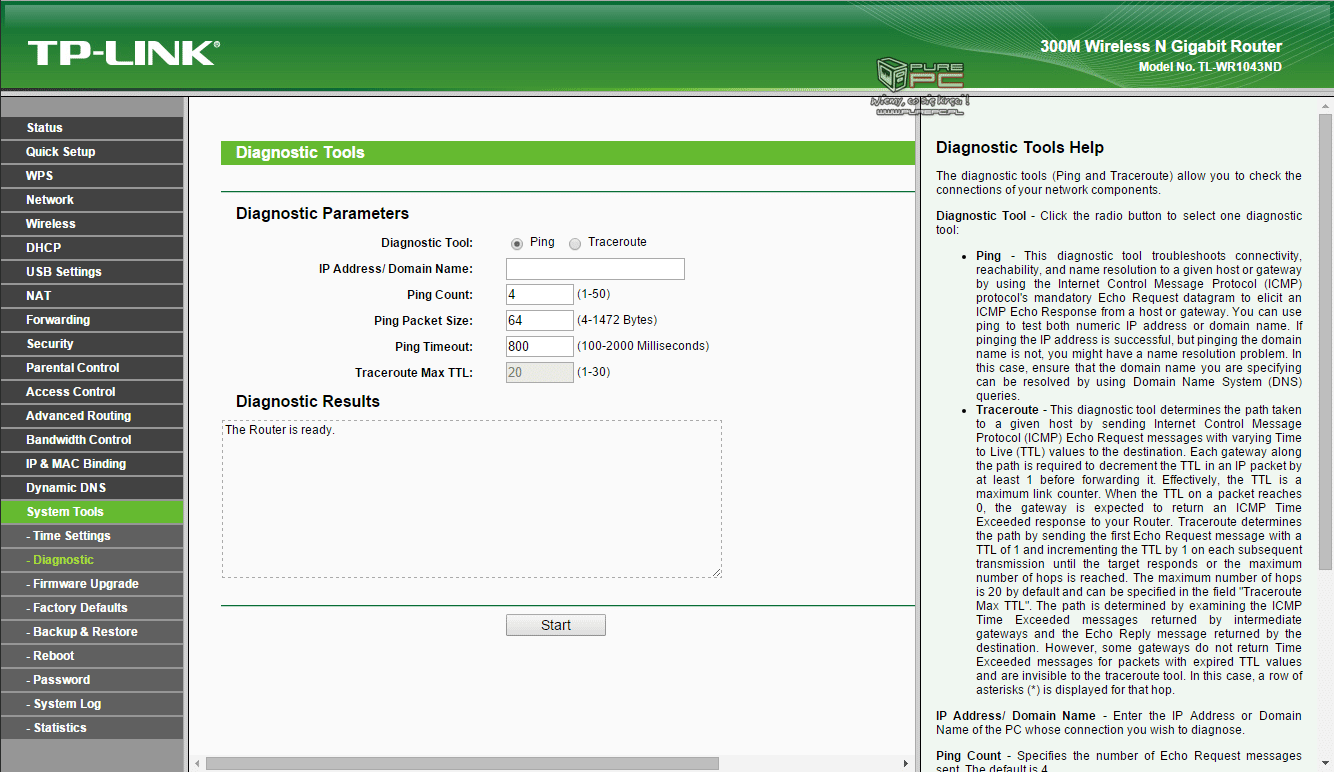Expand the Forwarding menu
The width and height of the screenshot is (1334, 772).
(x=92, y=320)
